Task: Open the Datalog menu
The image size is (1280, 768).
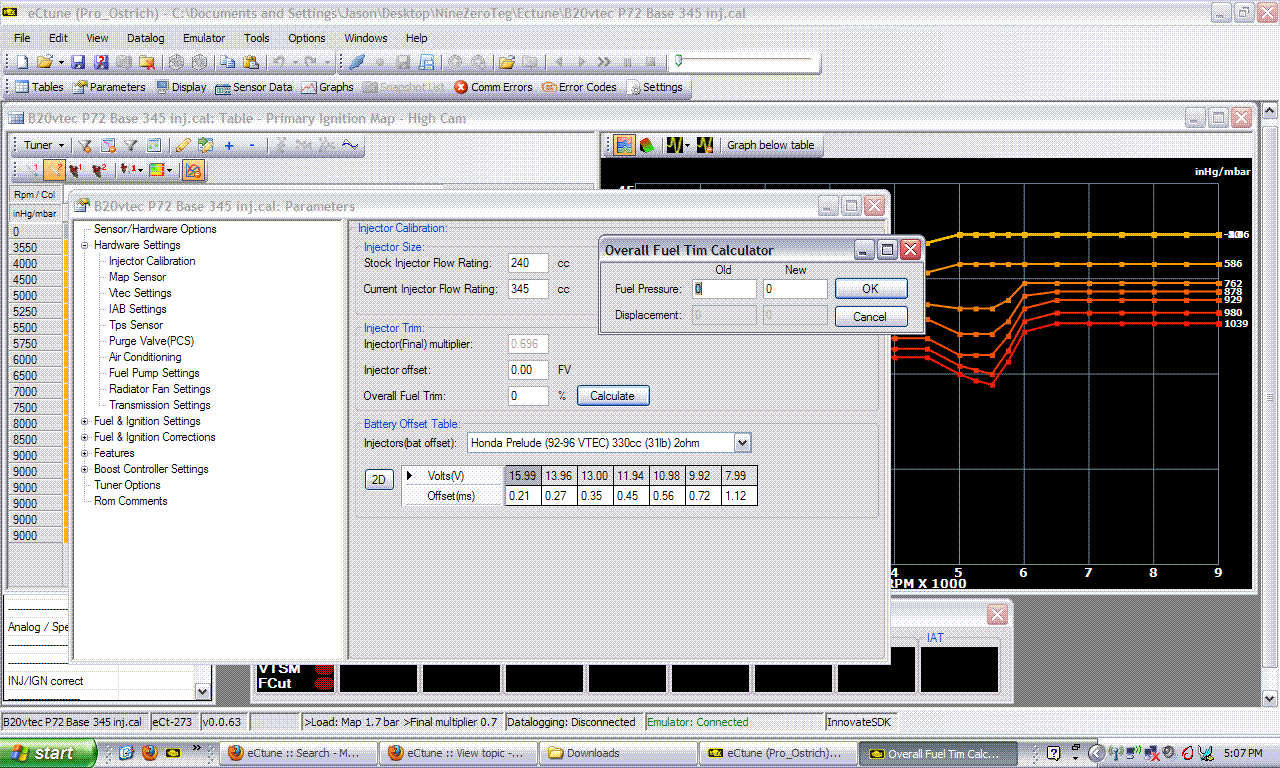Action: [x=146, y=38]
